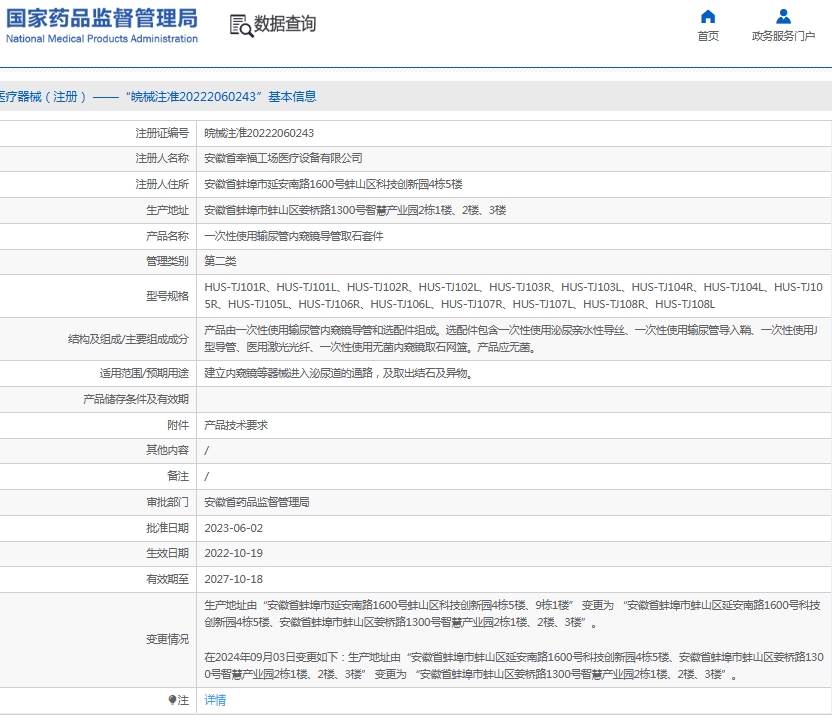Click product name 一次性使用输尿管内窥镜导管取石套件
832x722 pixels.
(293, 236)
